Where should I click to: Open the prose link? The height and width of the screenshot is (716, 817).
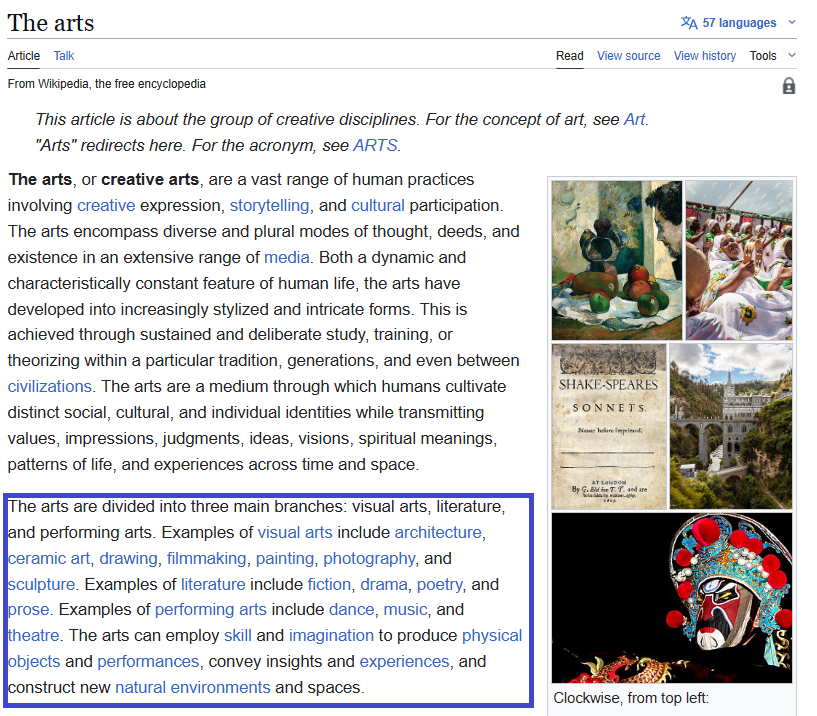click(28, 610)
